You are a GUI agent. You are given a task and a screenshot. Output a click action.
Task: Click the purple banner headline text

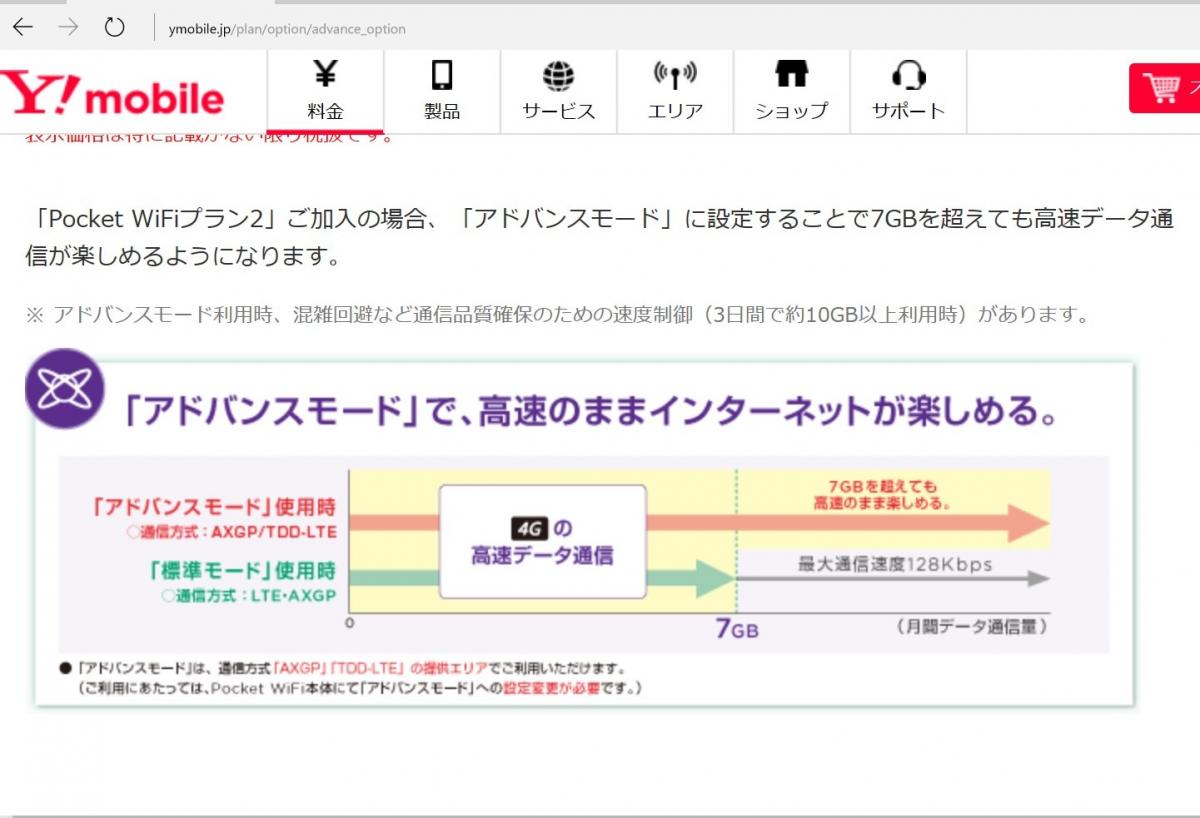click(x=590, y=411)
